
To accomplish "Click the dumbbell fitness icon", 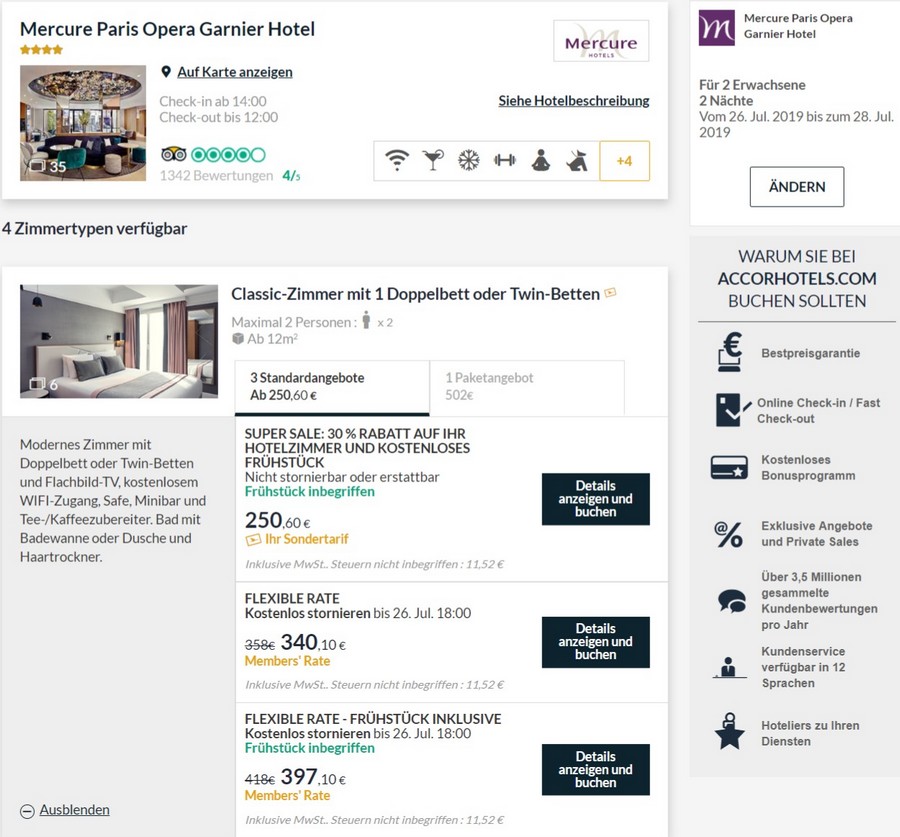I will tap(504, 160).
